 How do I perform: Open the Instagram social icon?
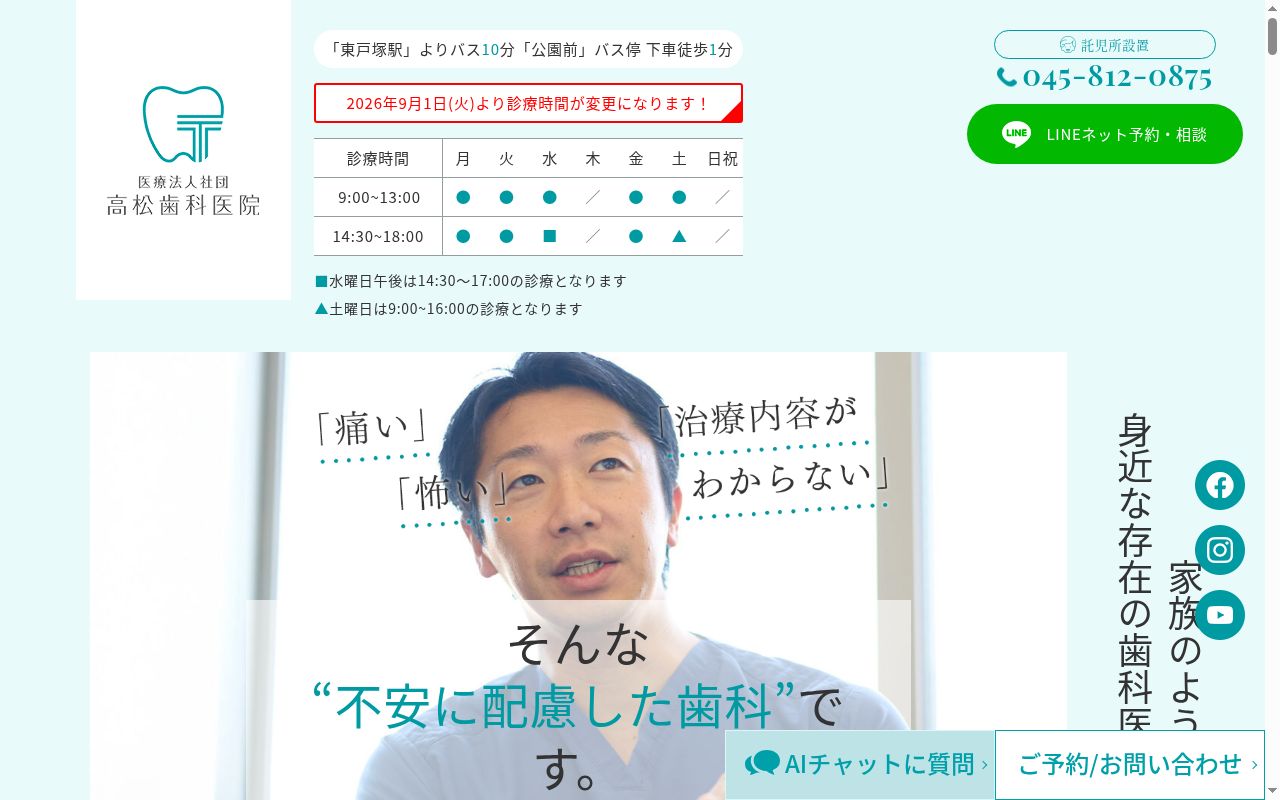coord(1220,550)
